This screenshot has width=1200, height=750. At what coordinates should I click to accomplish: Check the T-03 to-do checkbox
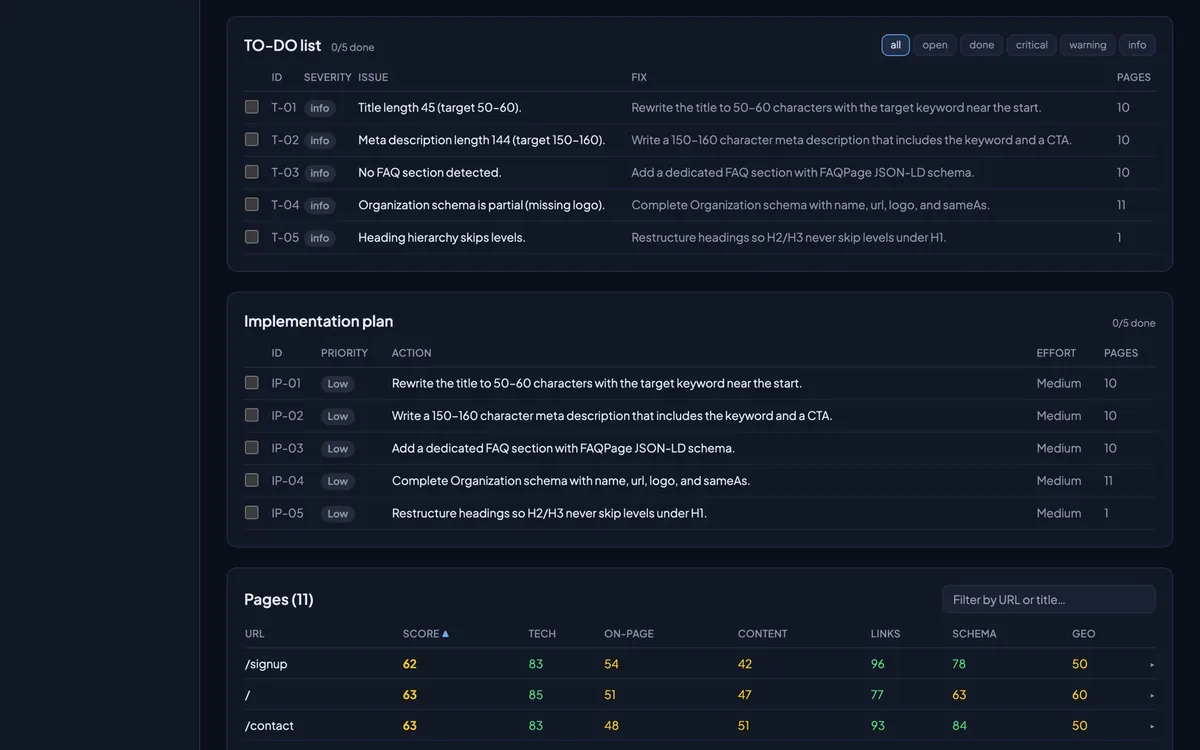[252, 172]
